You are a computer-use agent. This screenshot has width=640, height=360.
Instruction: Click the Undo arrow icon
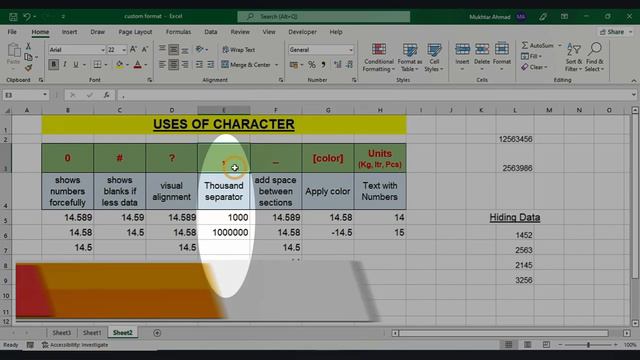coord(27,17)
